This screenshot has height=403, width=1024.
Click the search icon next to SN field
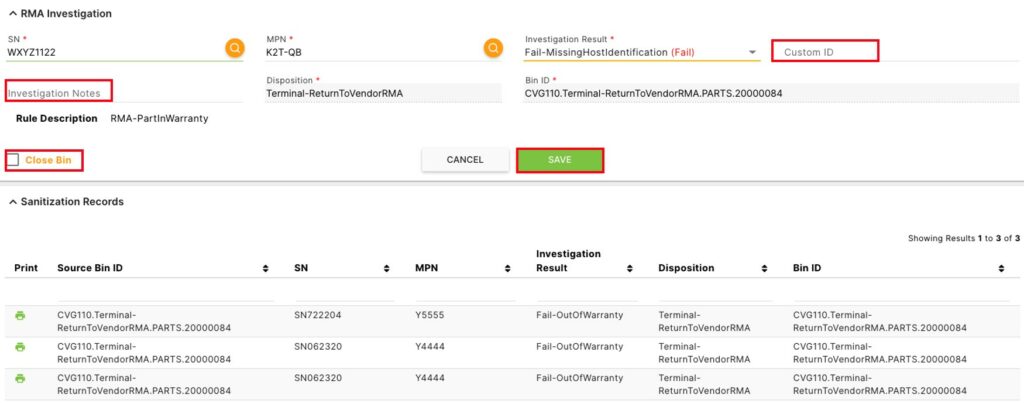tap(234, 48)
